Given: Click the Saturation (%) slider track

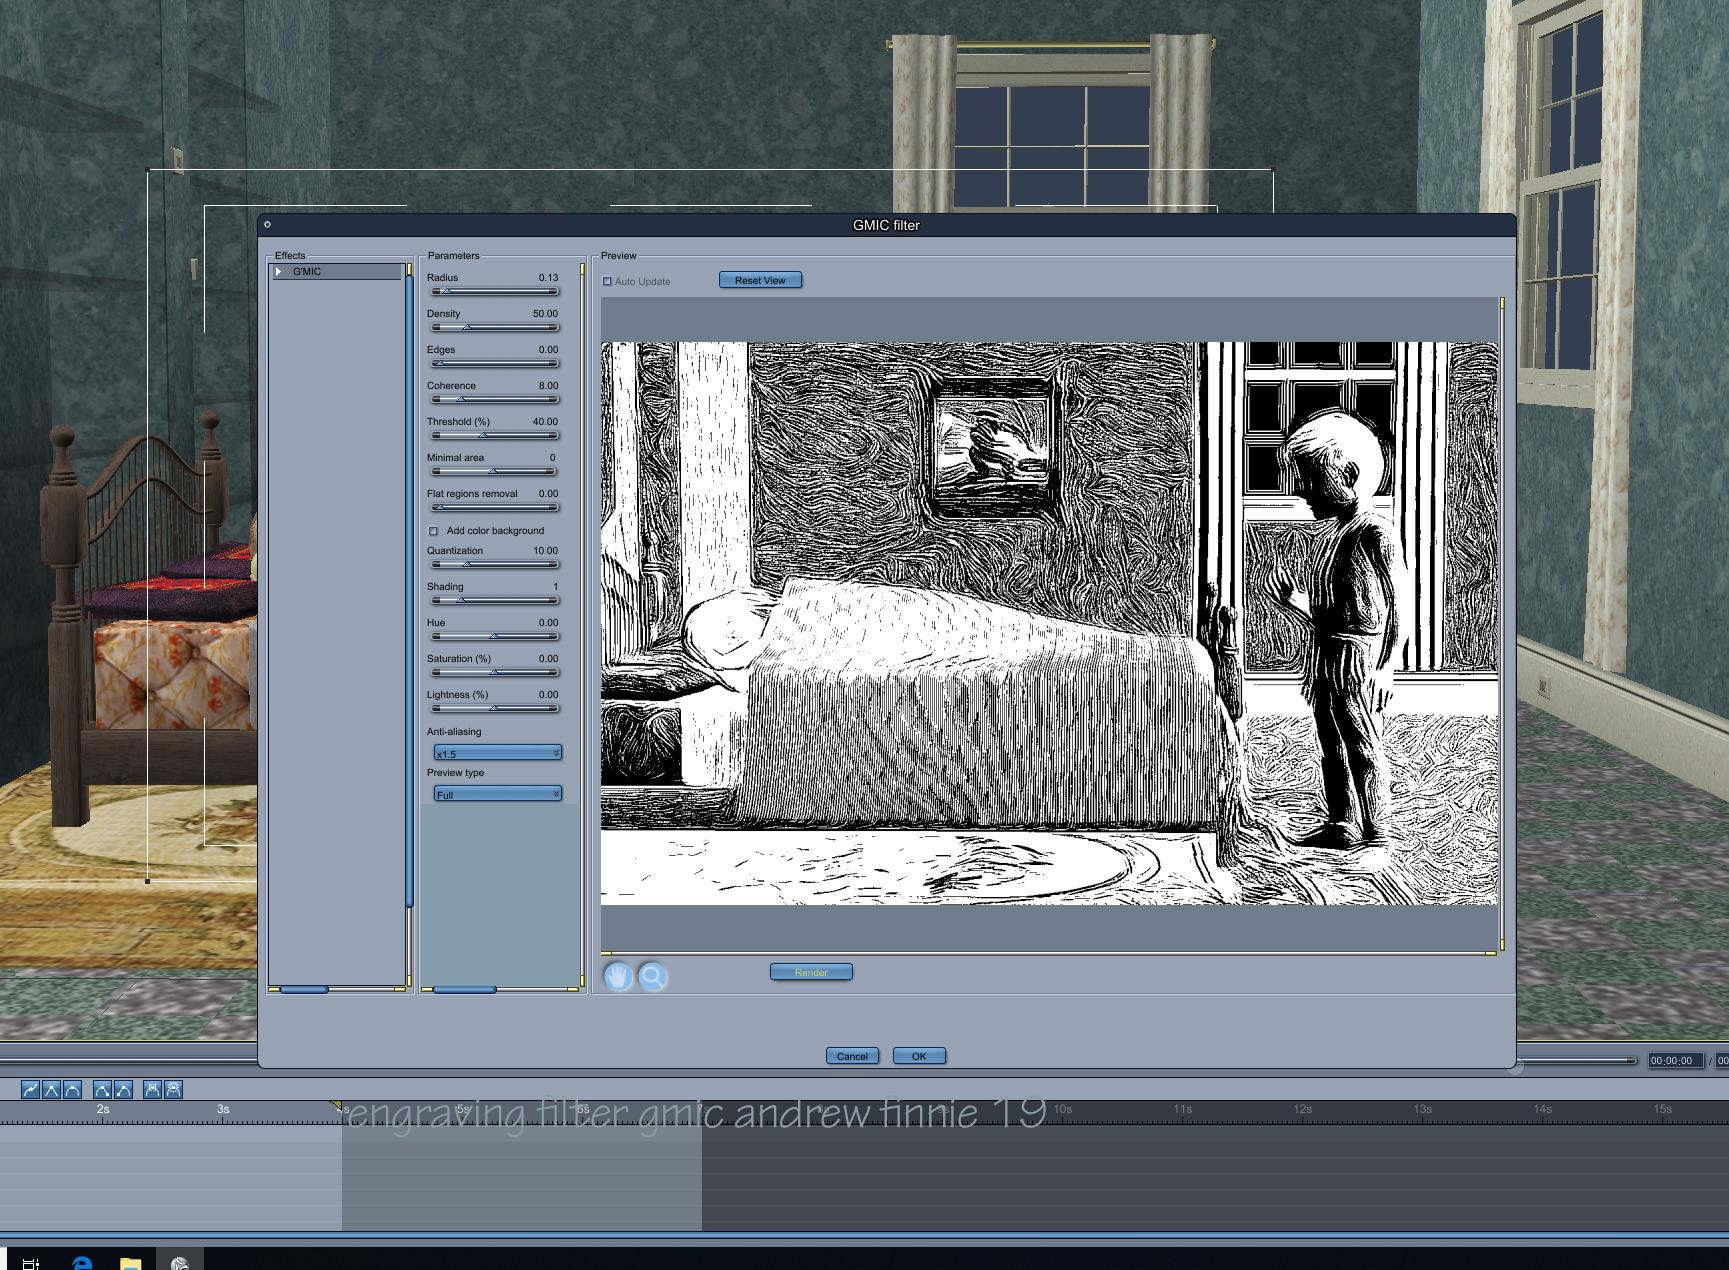Looking at the screenshot, I should click(x=495, y=672).
